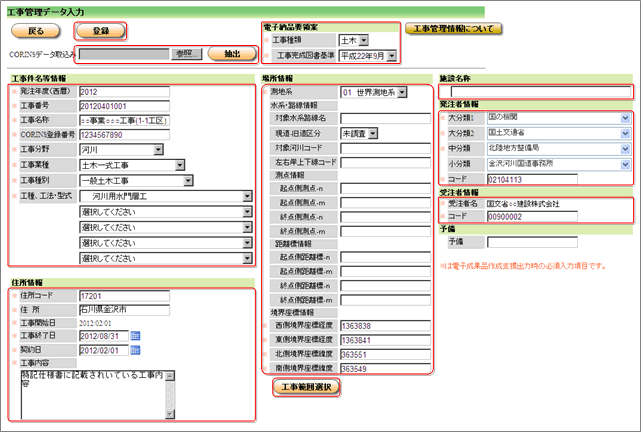The height and width of the screenshot is (432, 641).
Task: Click the 契約日 date field
Action: 104,350
